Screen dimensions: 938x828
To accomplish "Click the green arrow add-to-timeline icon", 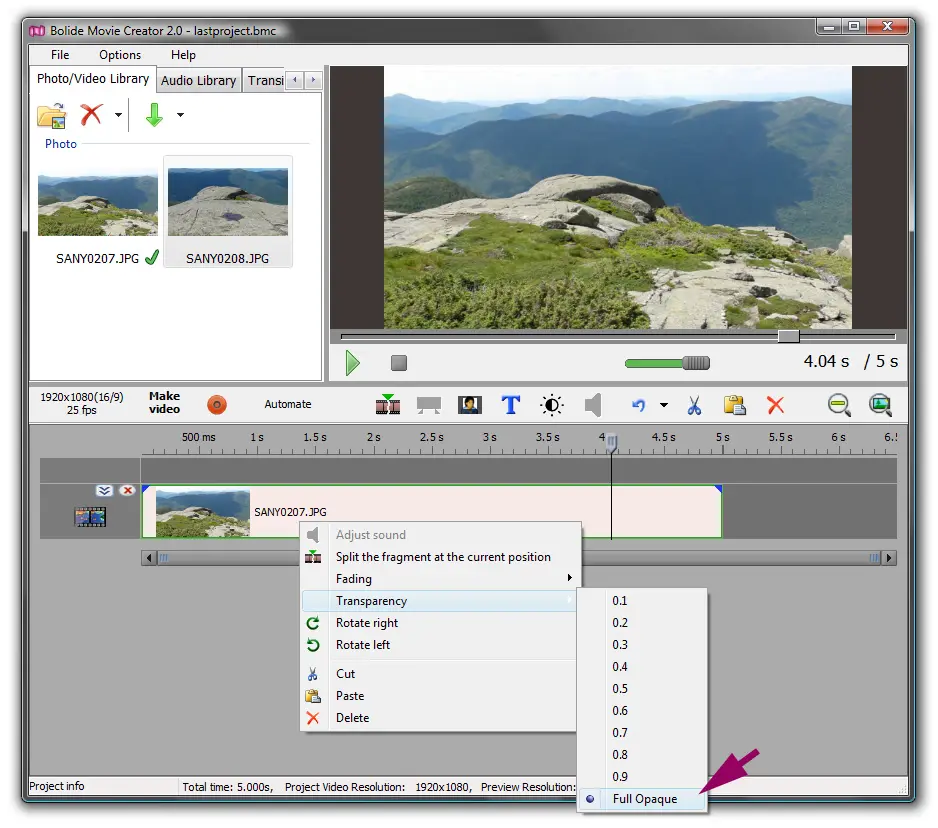I will (x=154, y=115).
